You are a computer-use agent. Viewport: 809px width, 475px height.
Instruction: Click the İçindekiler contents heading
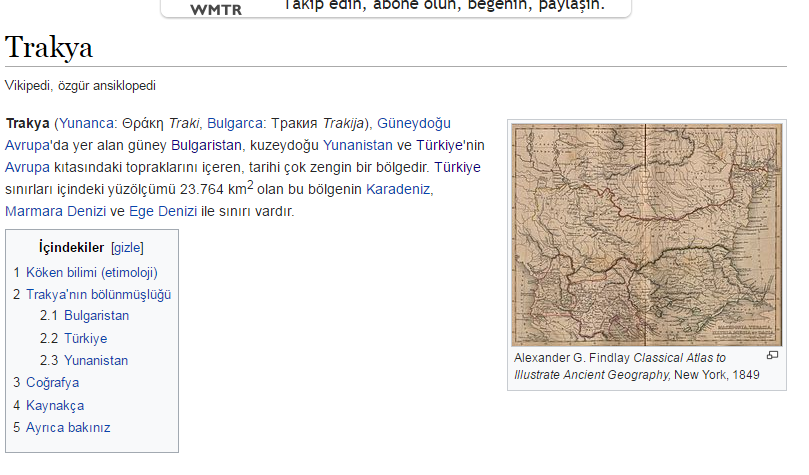click(x=72, y=248)
